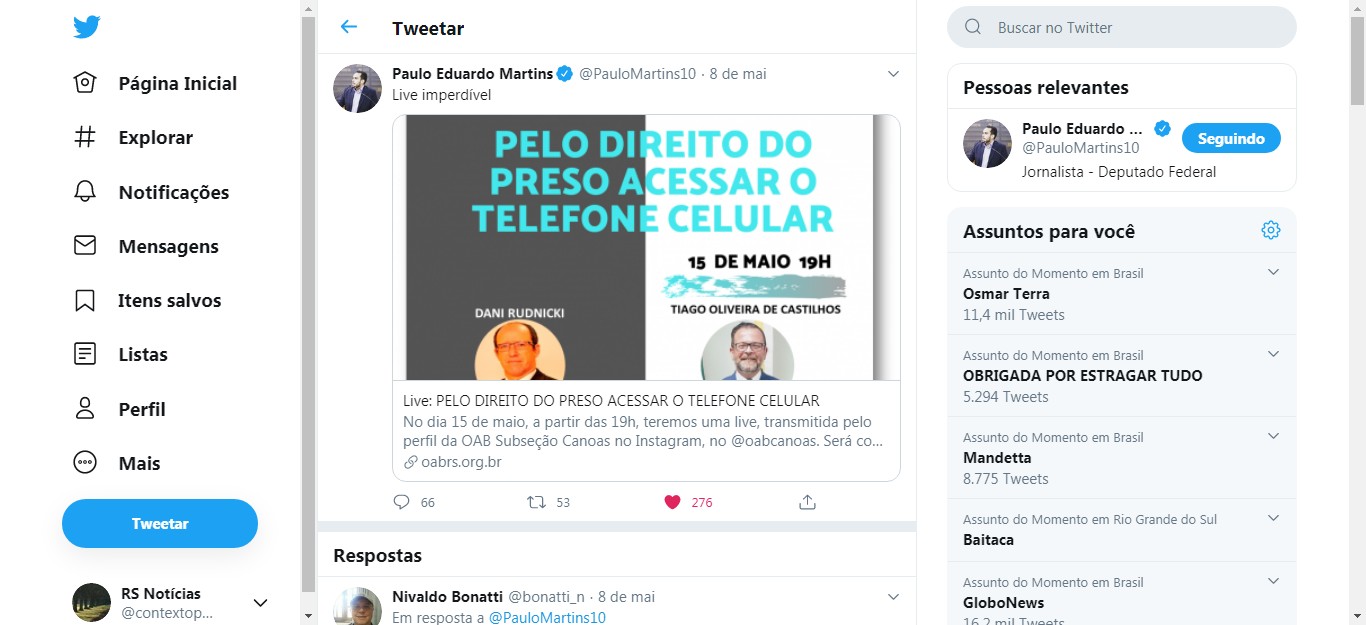Open the oabrs.org.br live card image
The width and height of the screenshot is (1366, 625).
tap(646, 247)
